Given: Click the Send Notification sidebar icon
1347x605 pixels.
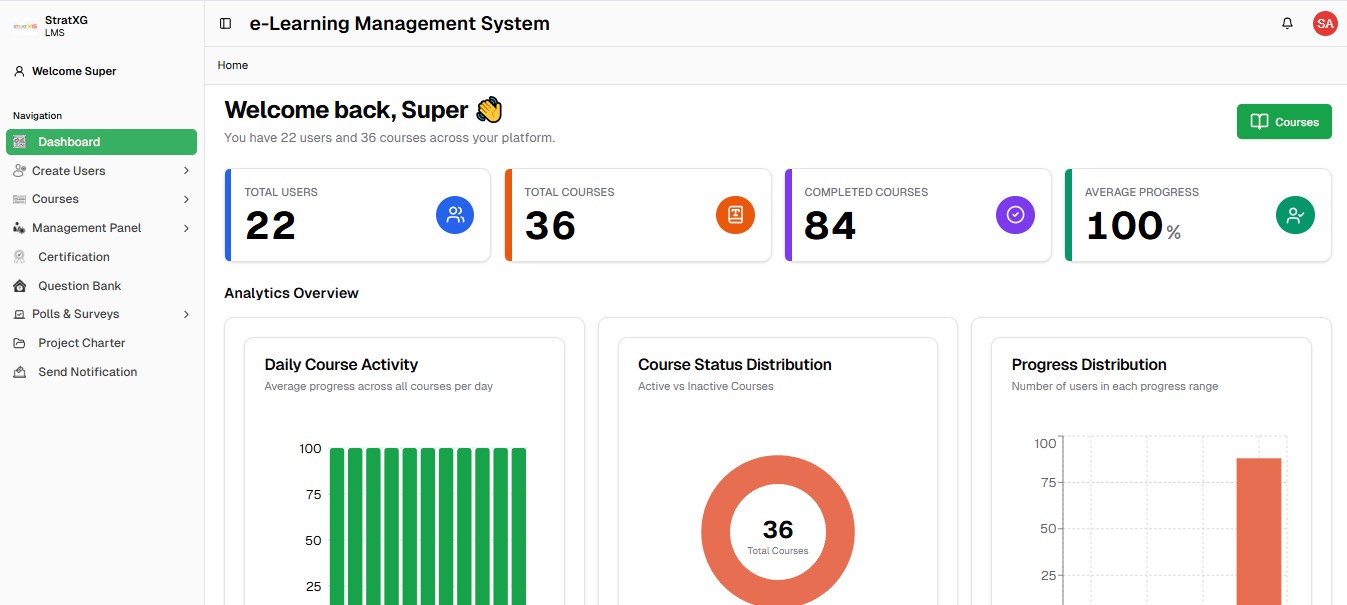Looking at the screenshot, I should [x=19, y=372].
